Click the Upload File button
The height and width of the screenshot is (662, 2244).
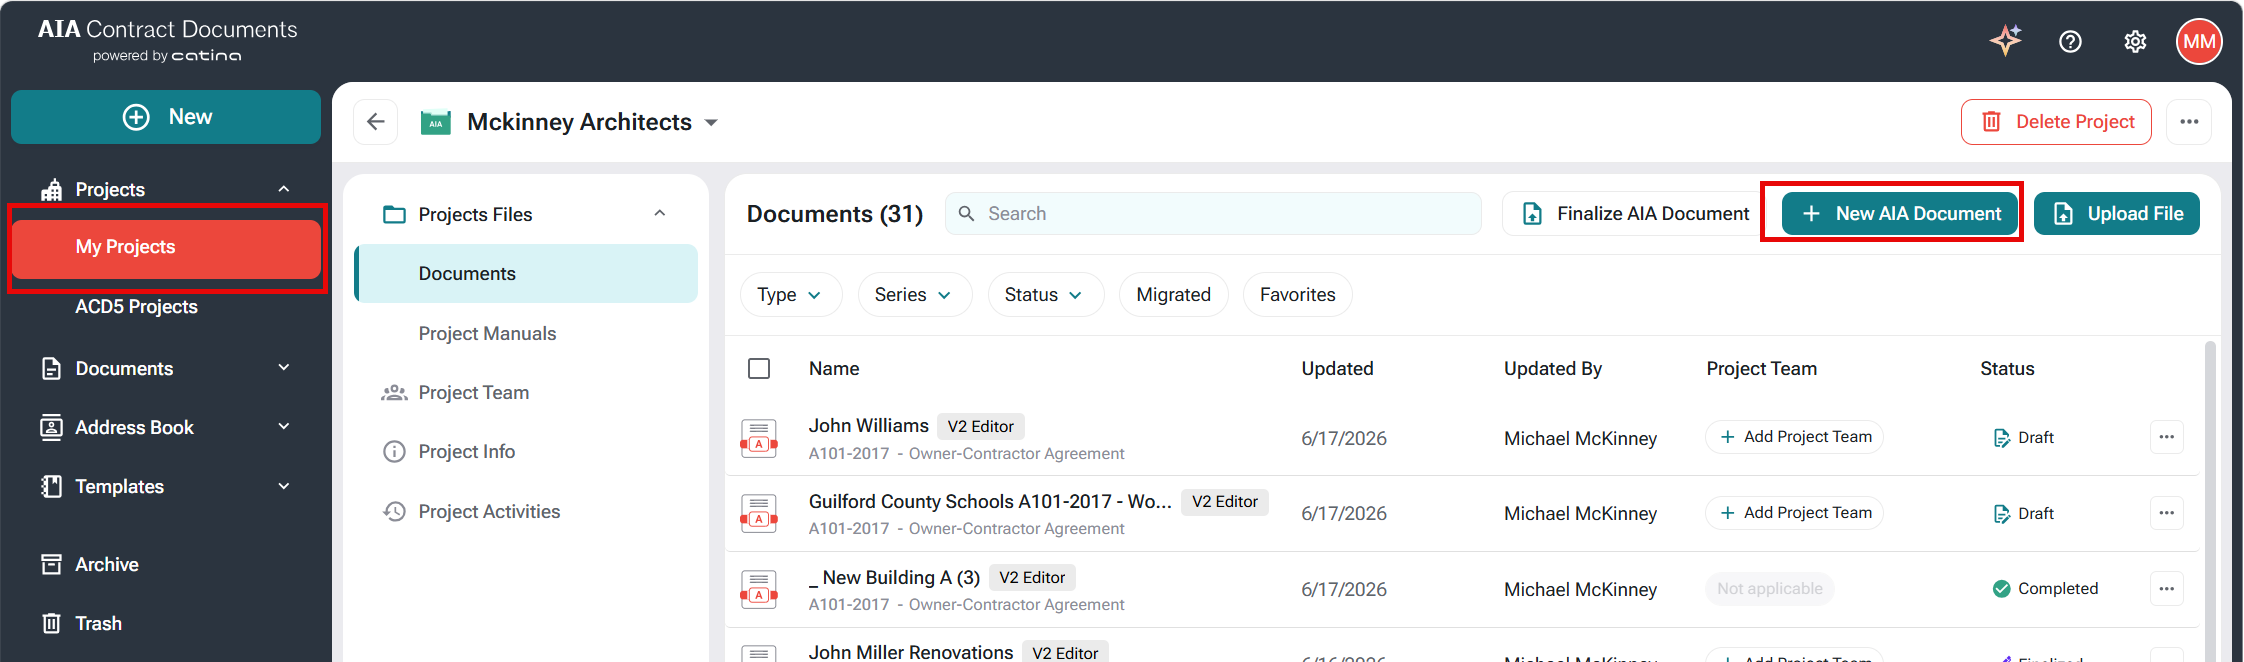[x=2117, y=214]
